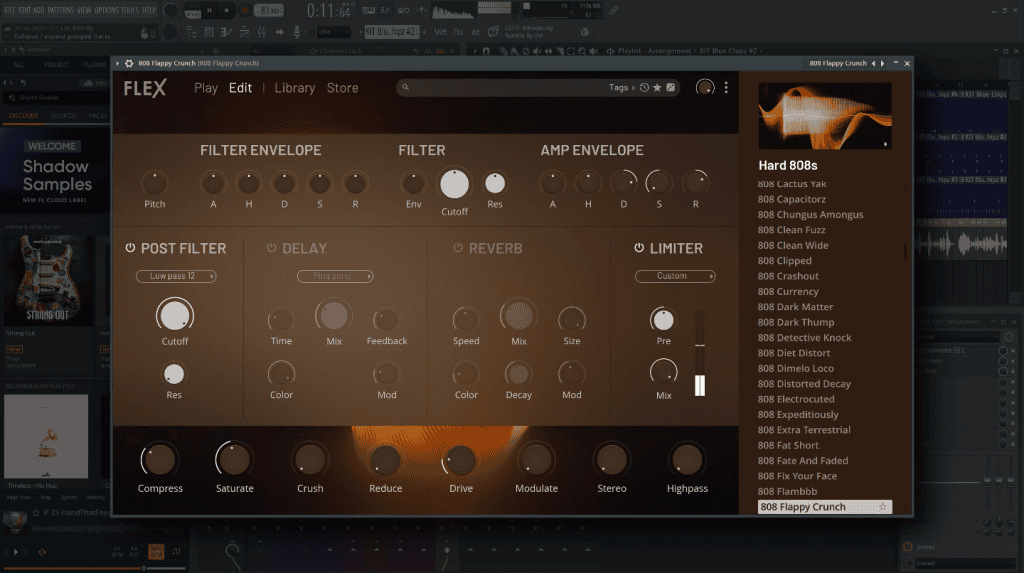
Task: Favorite the 808 Flappy Crunch preset star
Action: tap(883, 506)
